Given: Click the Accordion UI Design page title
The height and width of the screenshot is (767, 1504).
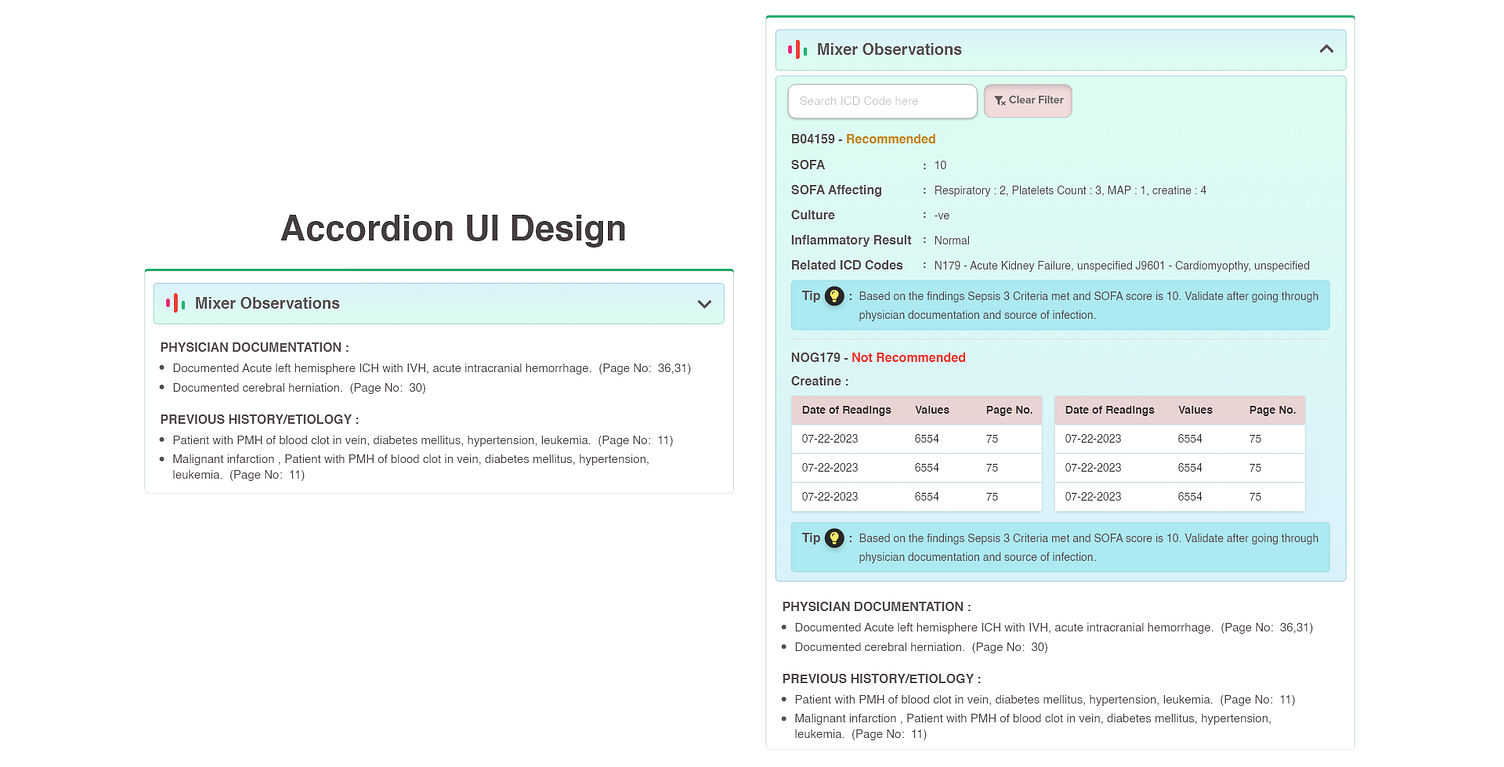Looking at the screenshot, I should pos(453,228).
